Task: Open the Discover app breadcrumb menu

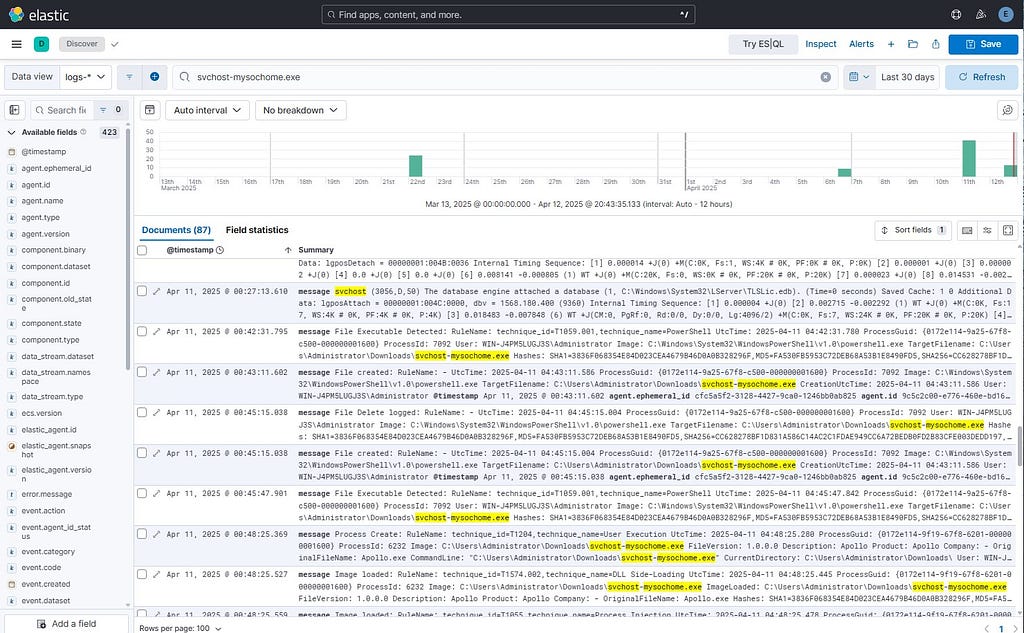Action: (82, 44)
